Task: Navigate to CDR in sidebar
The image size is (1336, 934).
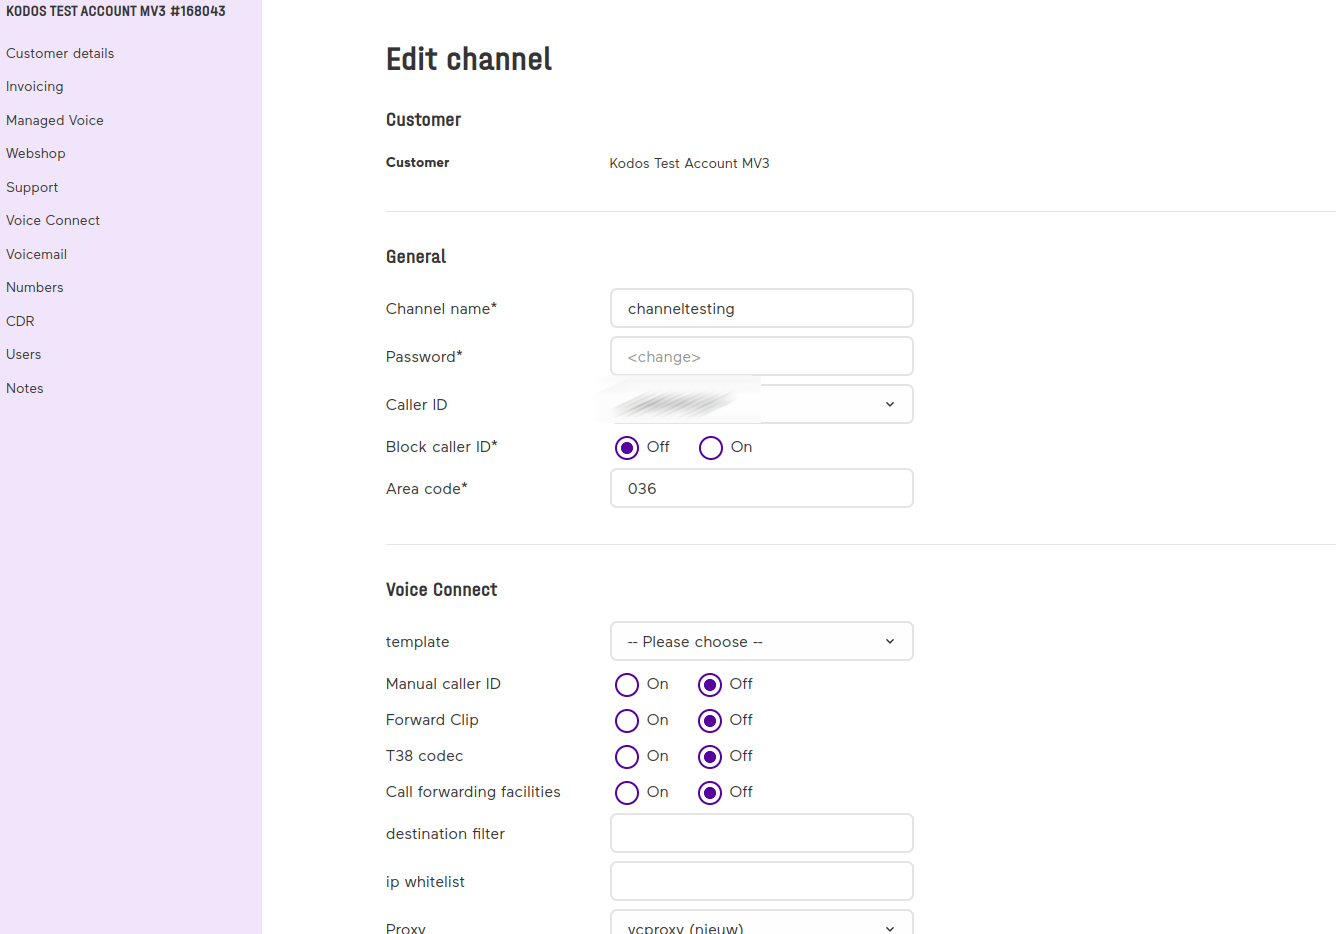Action: click(20, 322)
